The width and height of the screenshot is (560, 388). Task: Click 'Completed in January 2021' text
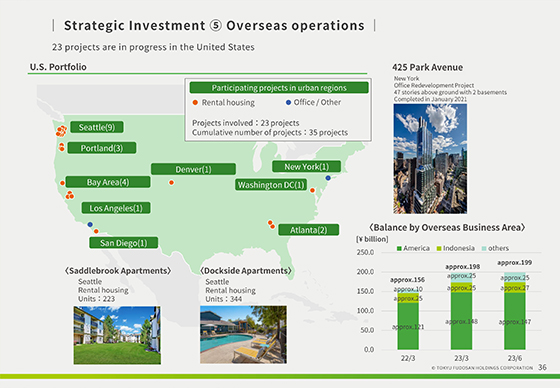[430, 99]
